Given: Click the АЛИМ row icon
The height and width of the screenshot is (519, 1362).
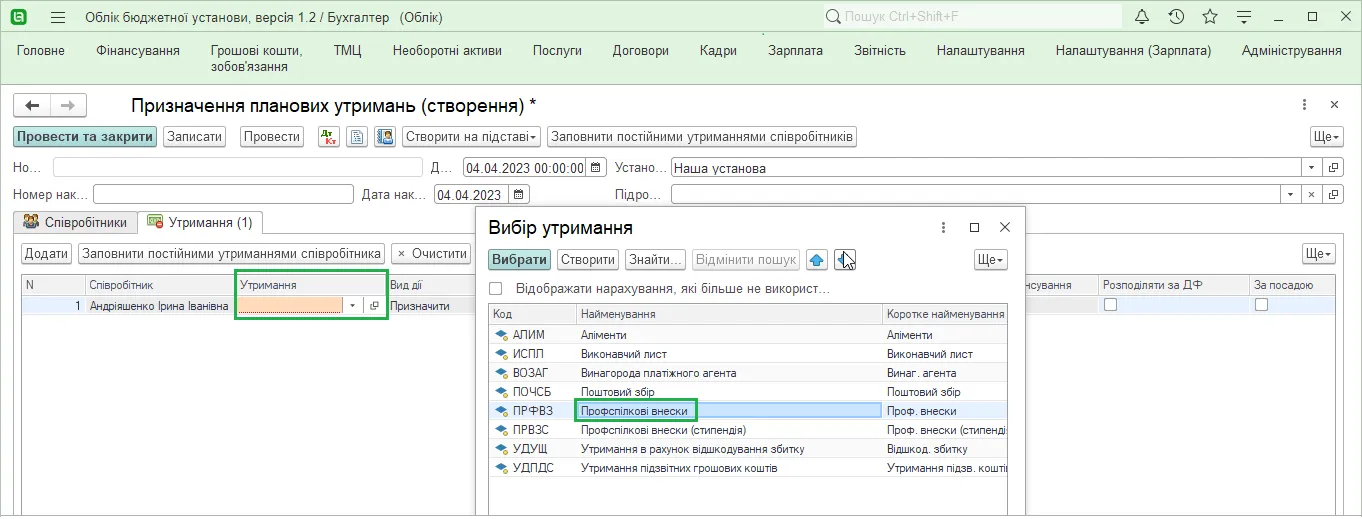Looking at the screenshot, I should coord(501,335).
